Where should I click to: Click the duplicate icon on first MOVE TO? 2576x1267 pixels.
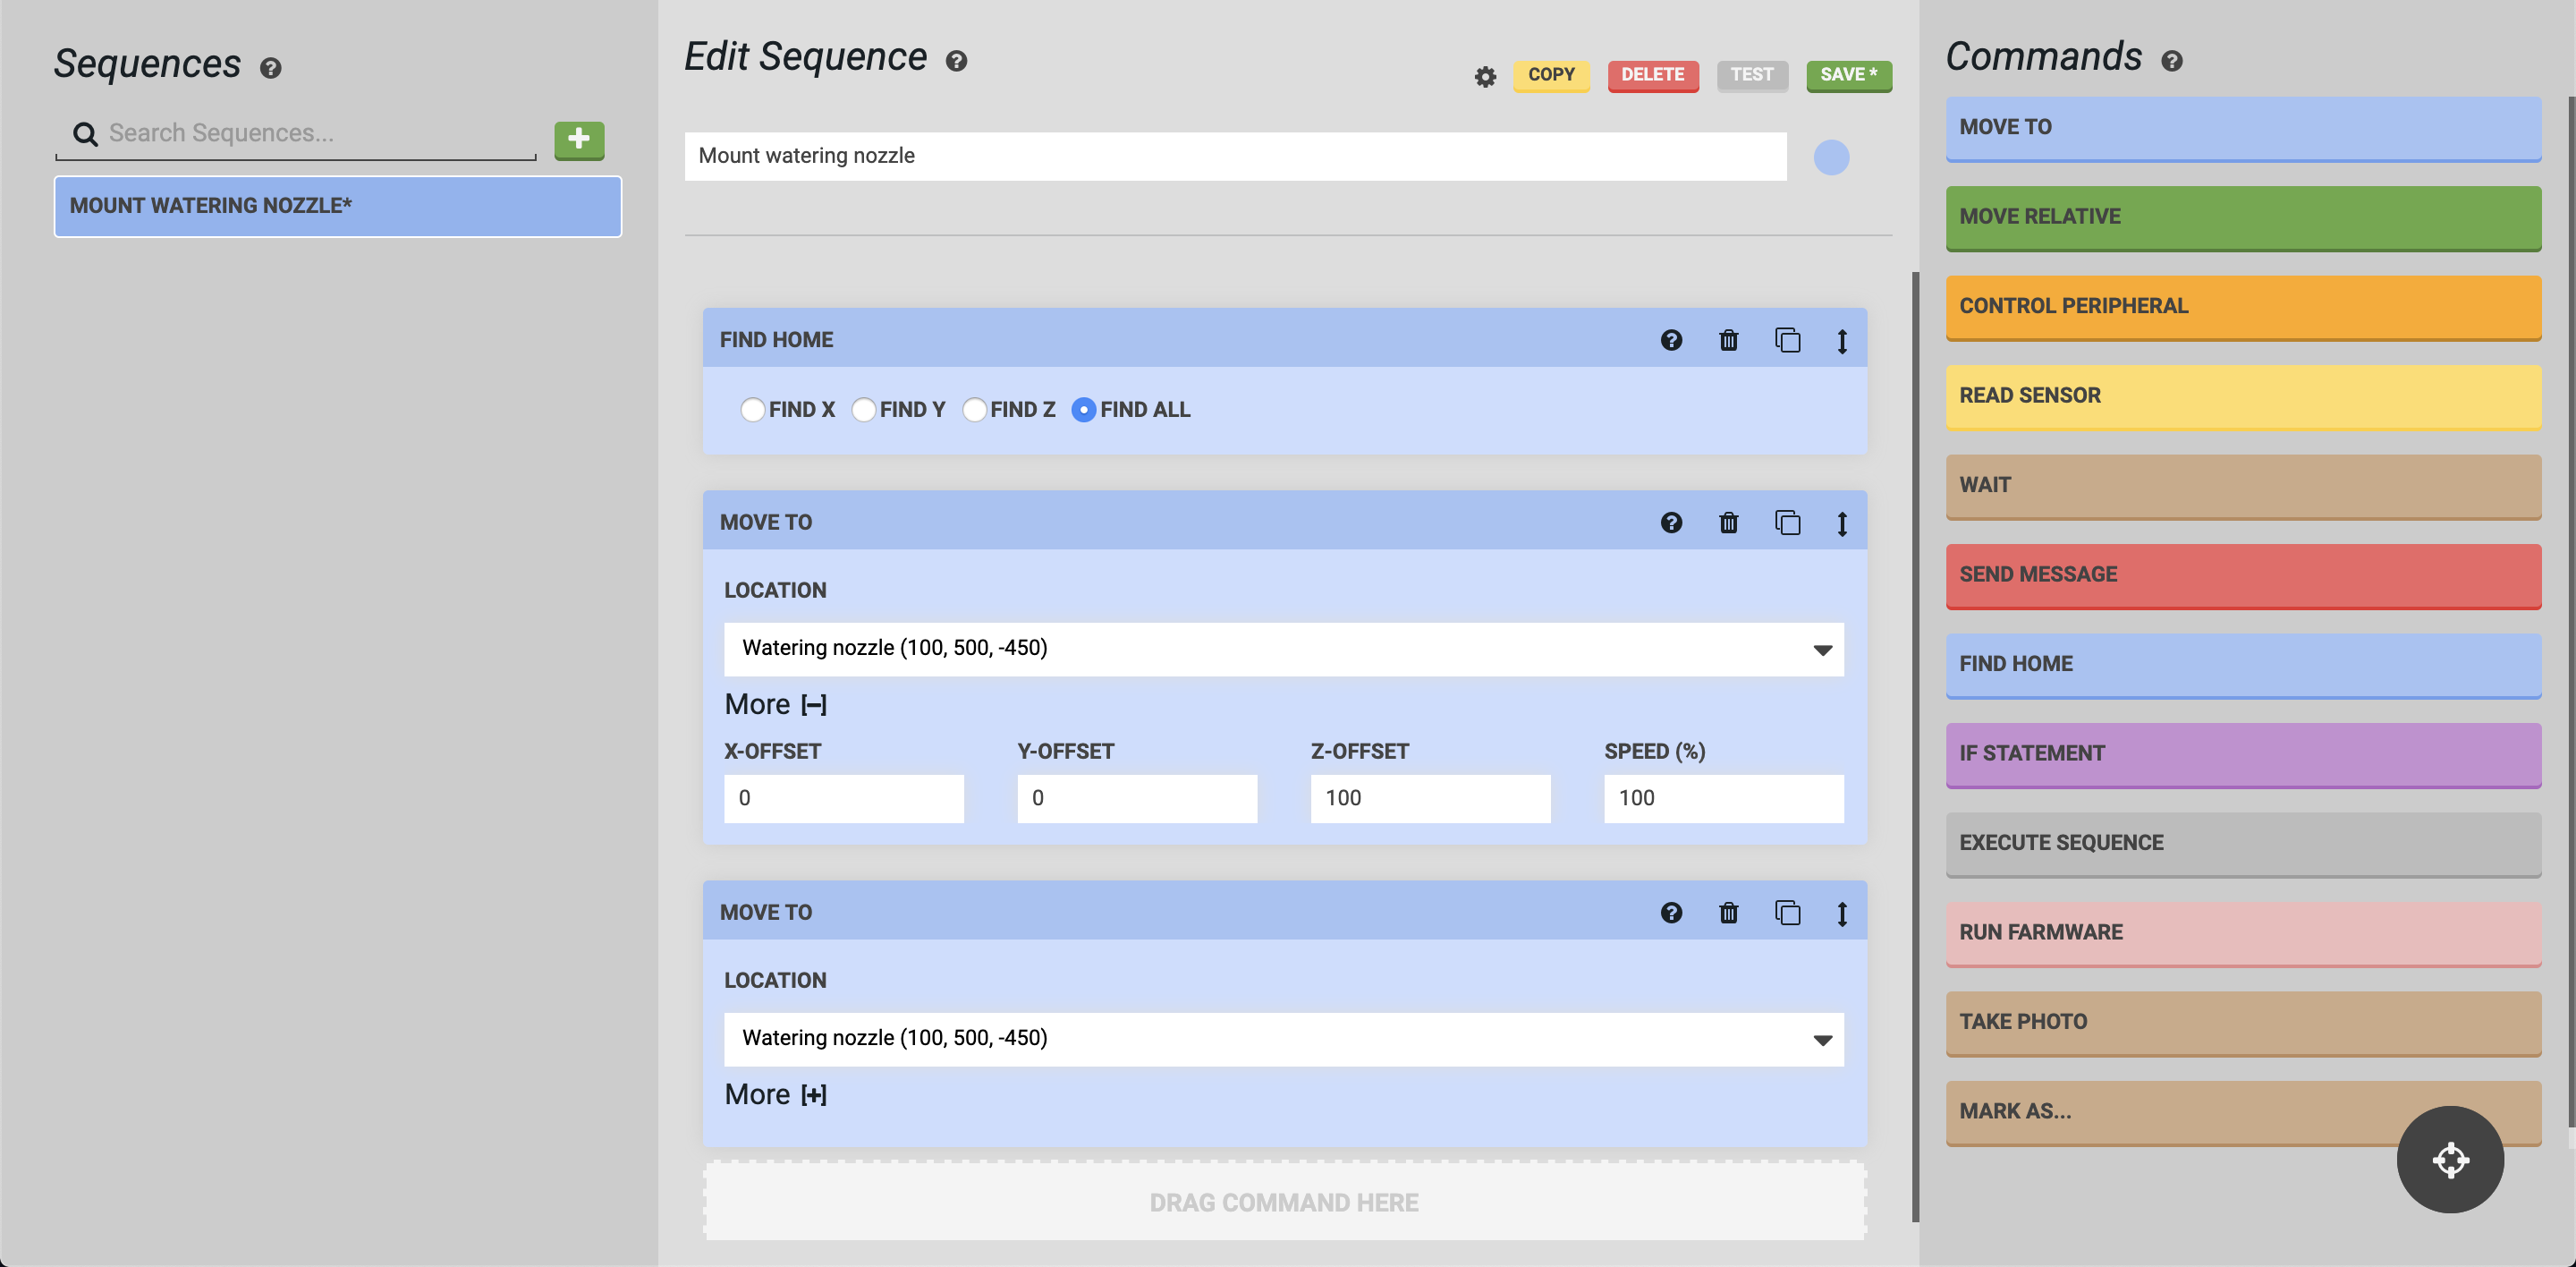coord(1787,523)
